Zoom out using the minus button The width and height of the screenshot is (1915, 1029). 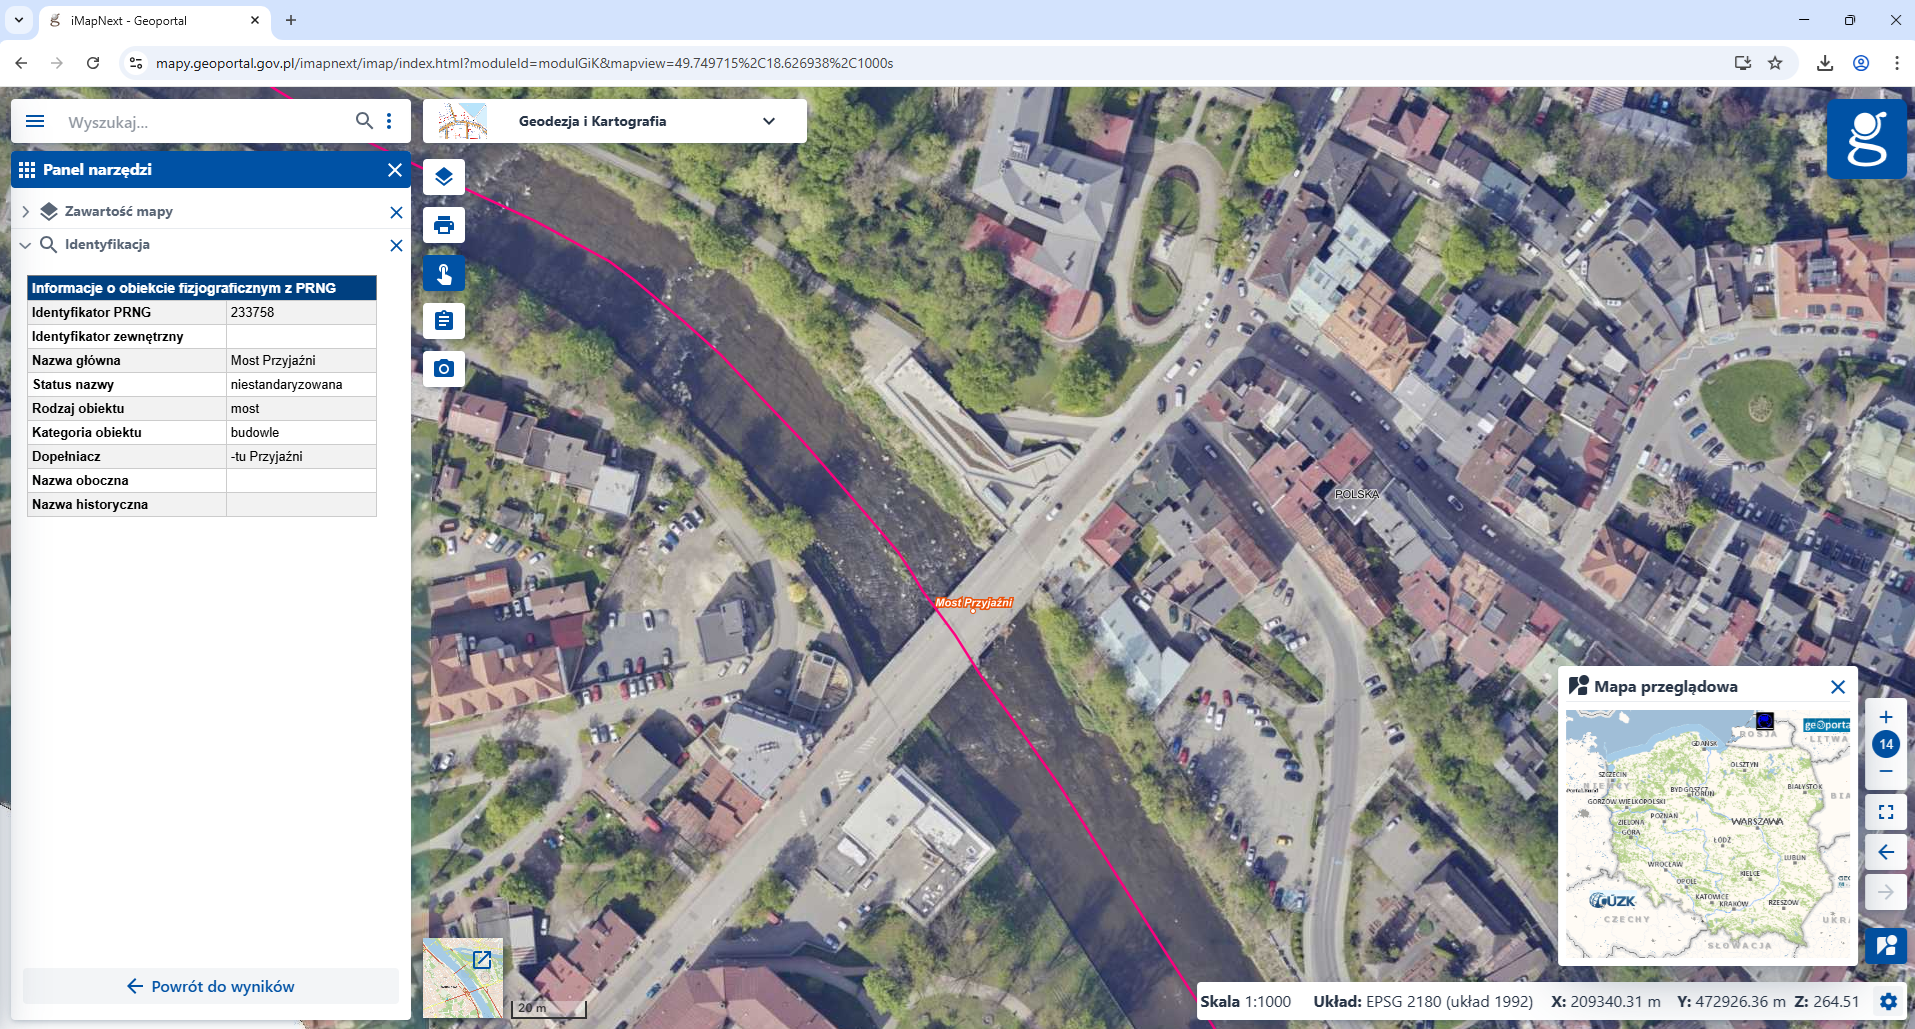point(1886,771)
